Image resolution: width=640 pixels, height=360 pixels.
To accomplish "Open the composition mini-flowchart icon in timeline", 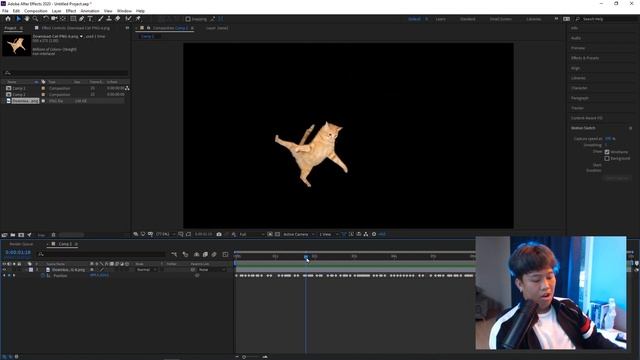I will 174,254.
